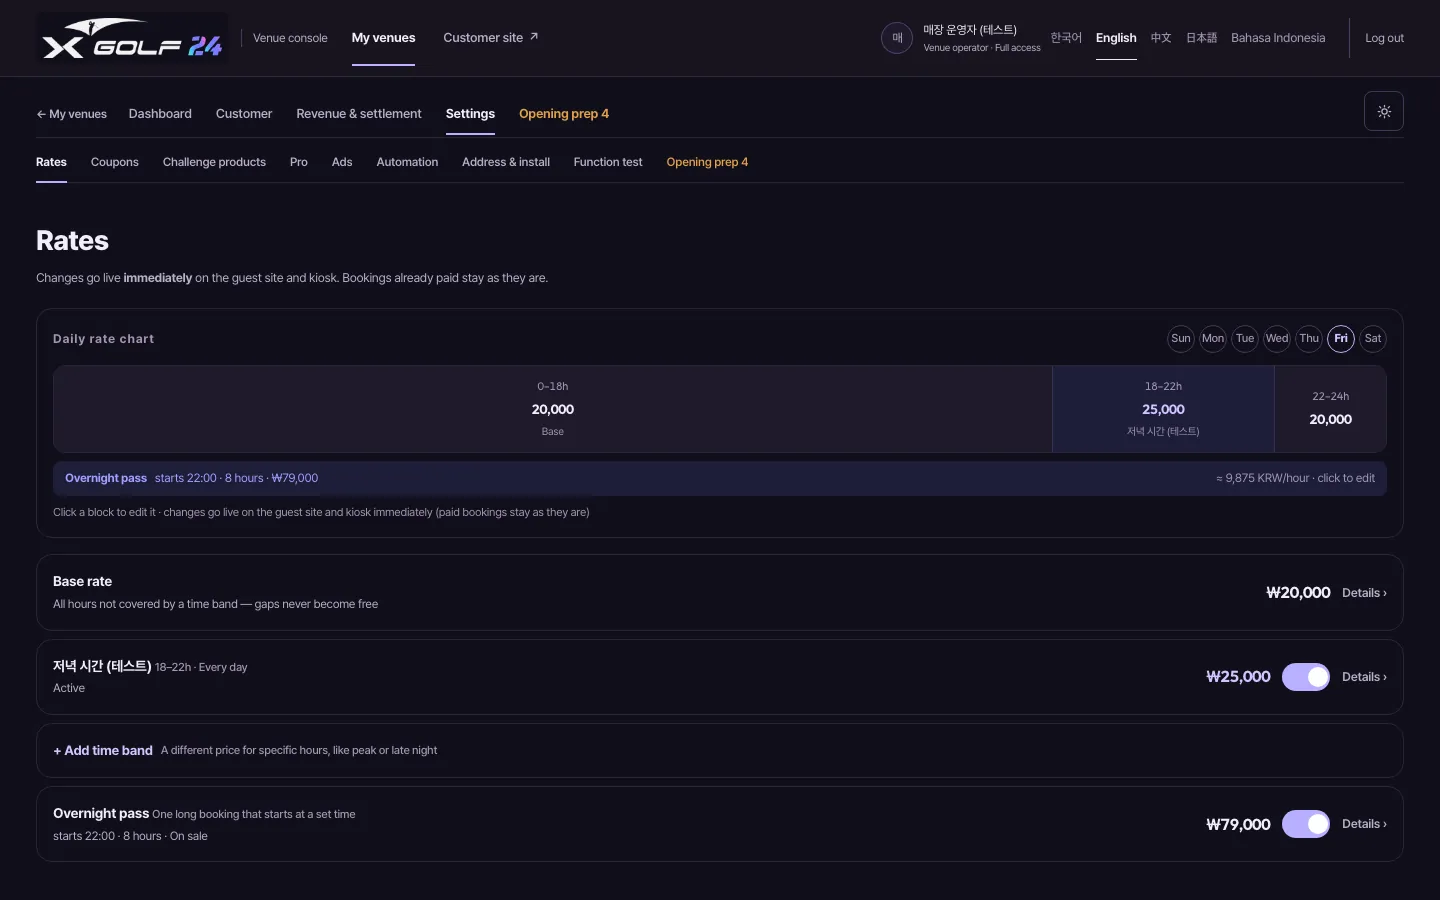
Task: Select Fri in the daily rate chart
Action: [1341, 338]
